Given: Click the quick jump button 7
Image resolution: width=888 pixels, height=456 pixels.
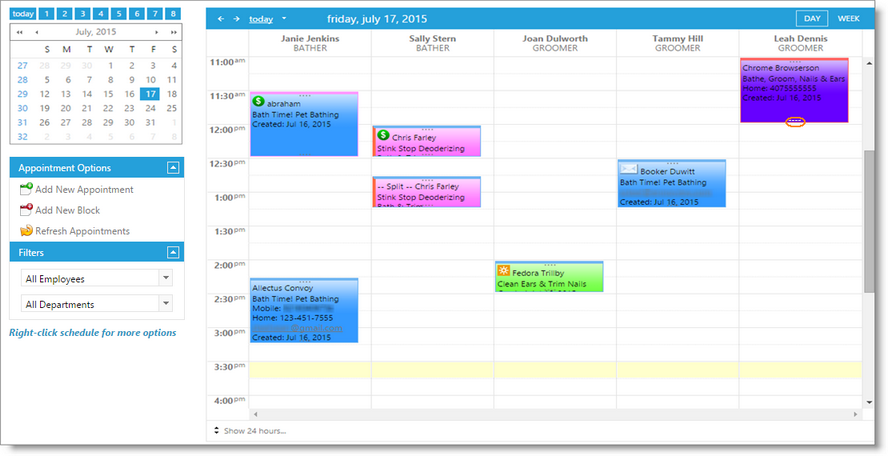Looking at the screenshot, I should pyautogui.click(x=155, y=14).
